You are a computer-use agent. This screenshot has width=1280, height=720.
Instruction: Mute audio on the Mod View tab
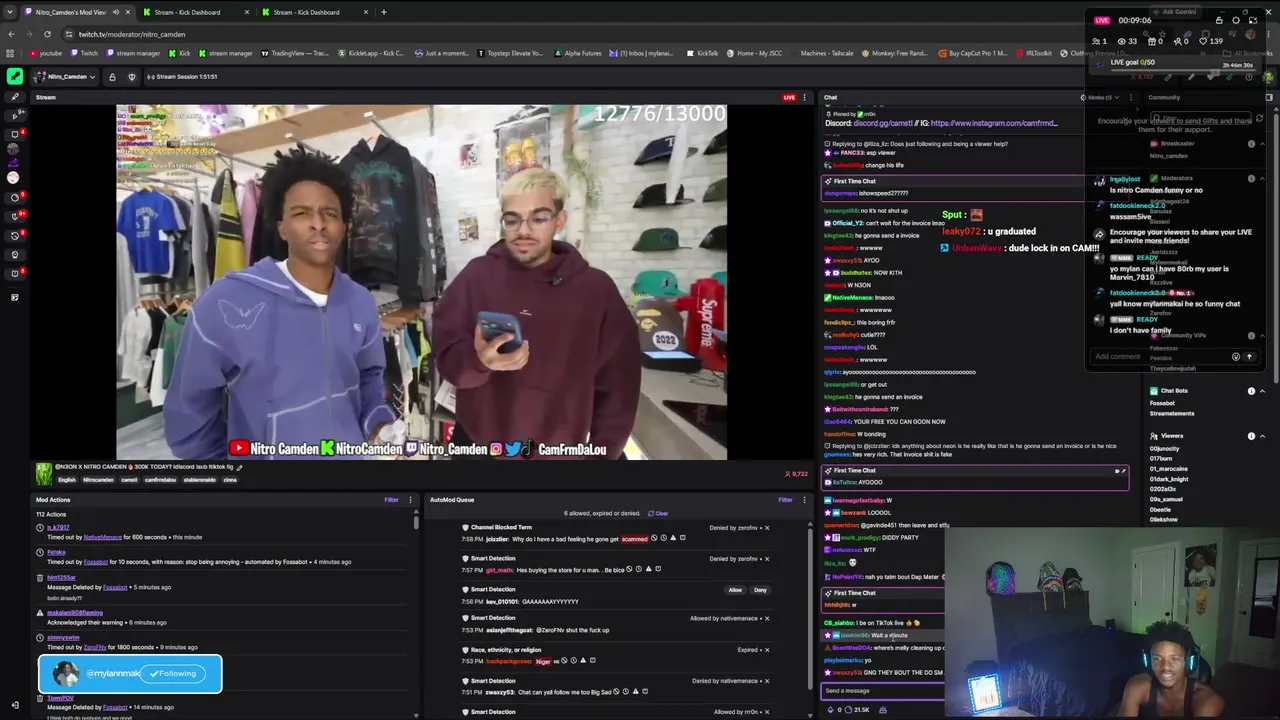(x=116, y=12)
